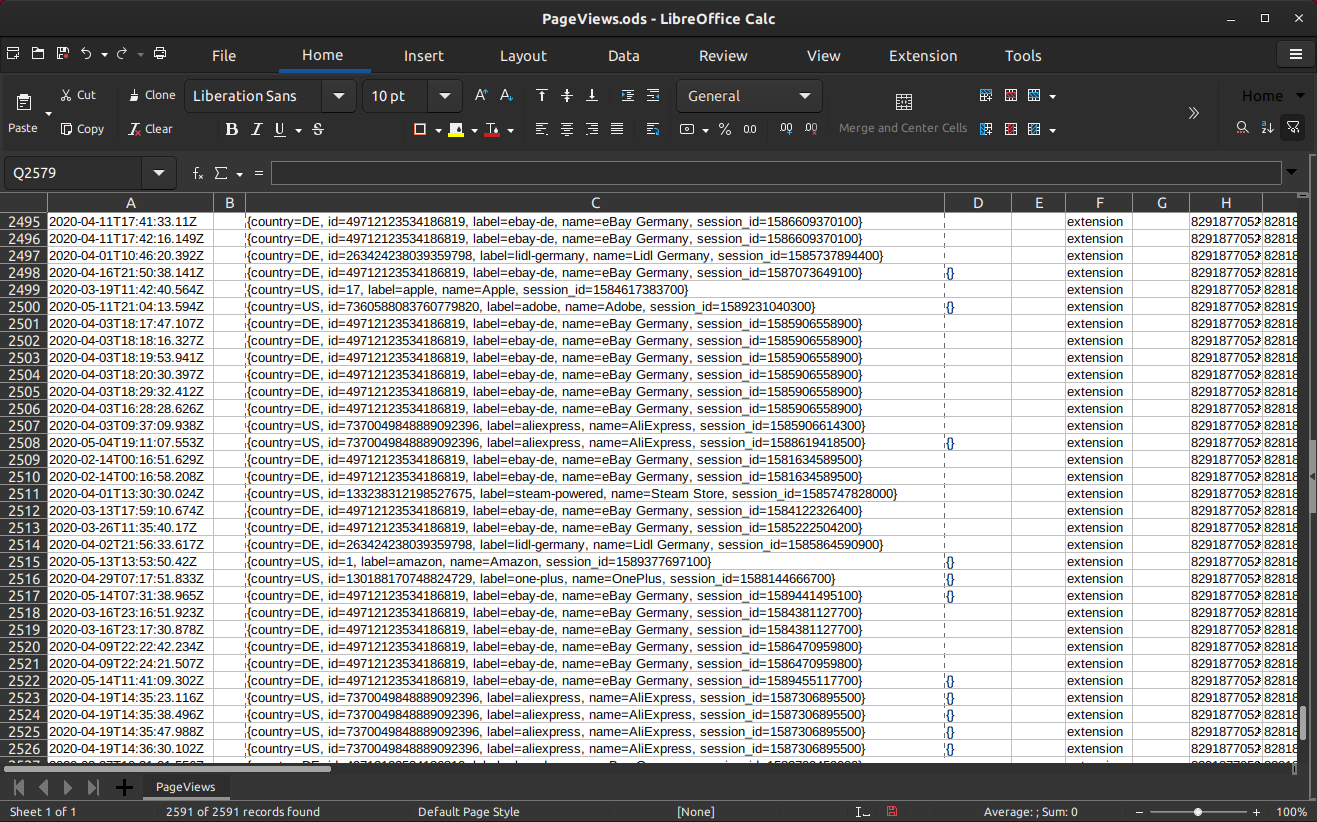This screenshot has width=1317, height=822.
Task: Open the Data menu tab
Action: [623, 56]
